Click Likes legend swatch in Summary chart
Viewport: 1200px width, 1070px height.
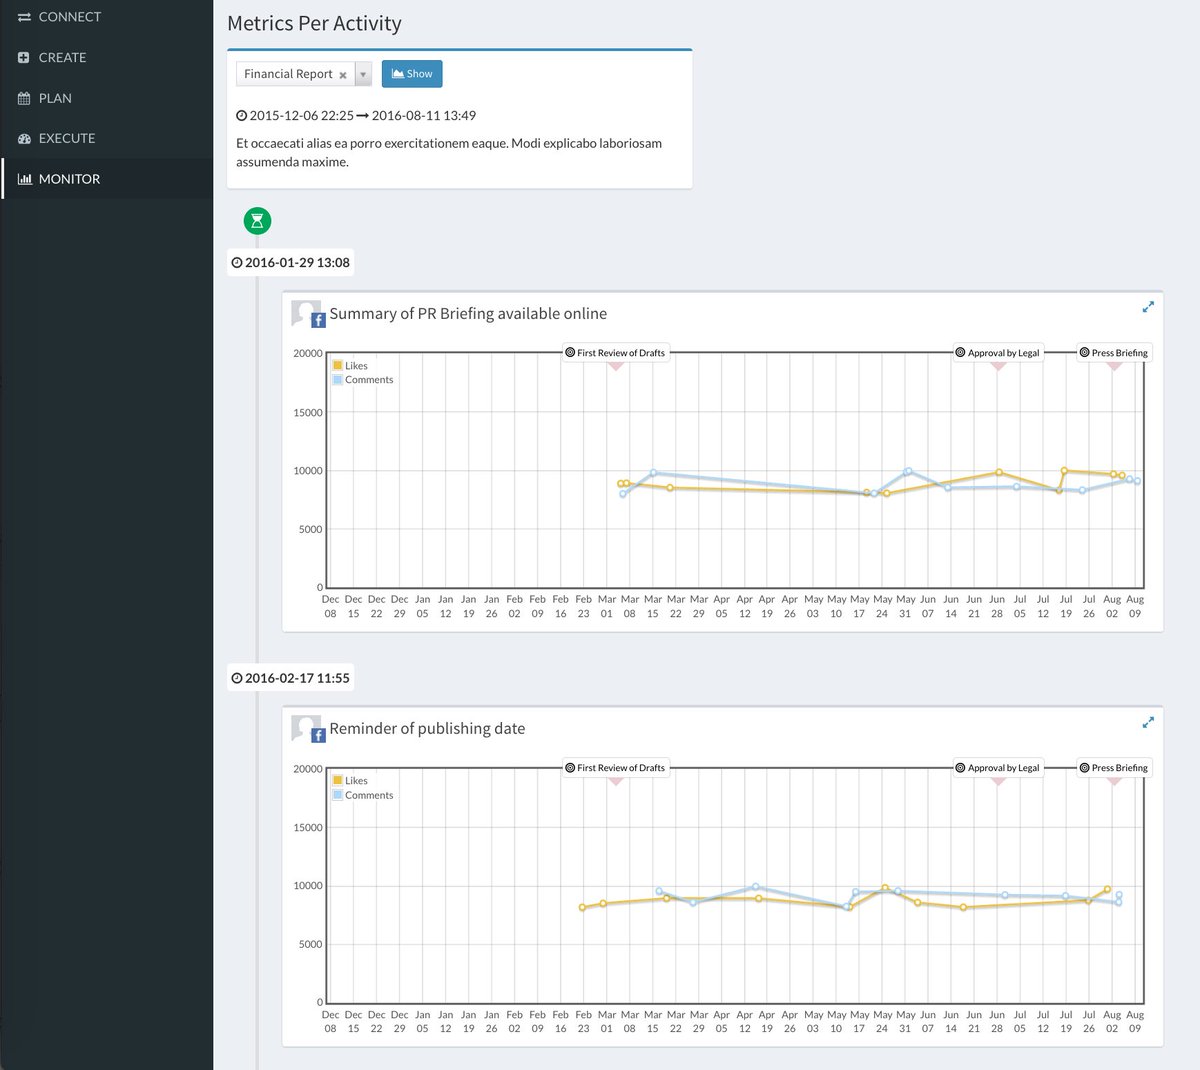pyautogui.click(x=338, y=366)
